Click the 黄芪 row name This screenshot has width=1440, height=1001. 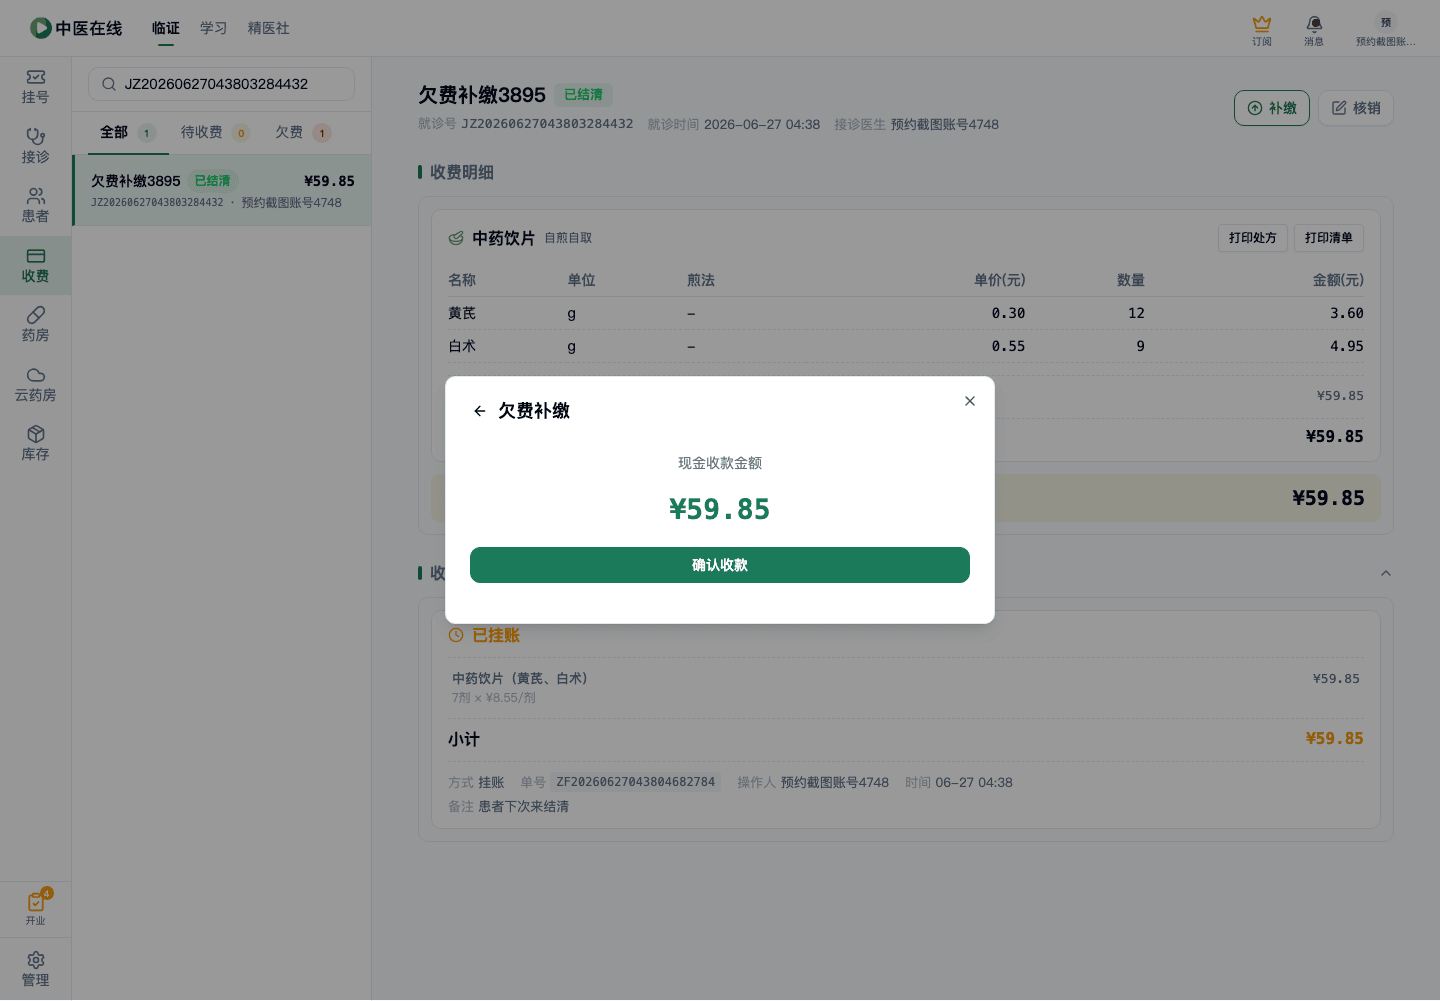point(462,313)
